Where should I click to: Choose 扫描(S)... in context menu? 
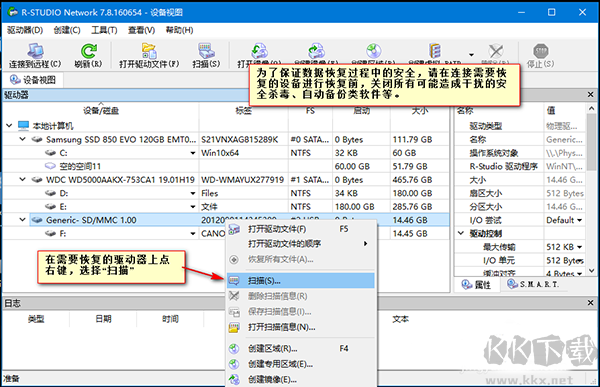[300, 281]
